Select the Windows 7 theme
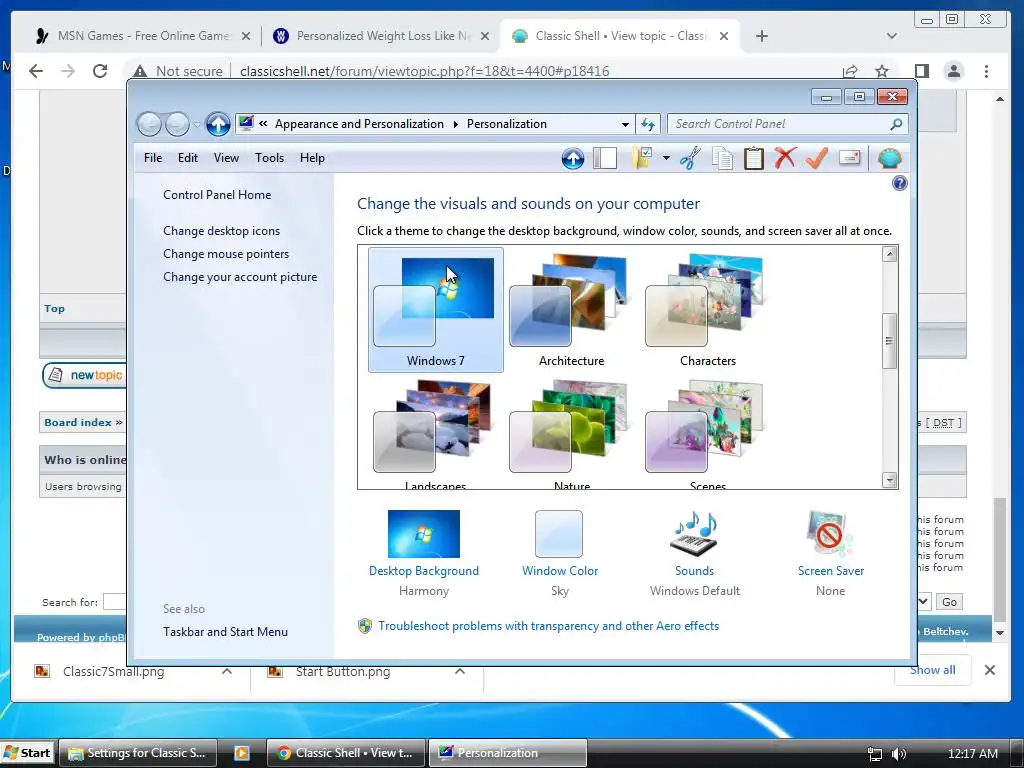The height and width of the screenshot is (768, 1024). [436, 310]
